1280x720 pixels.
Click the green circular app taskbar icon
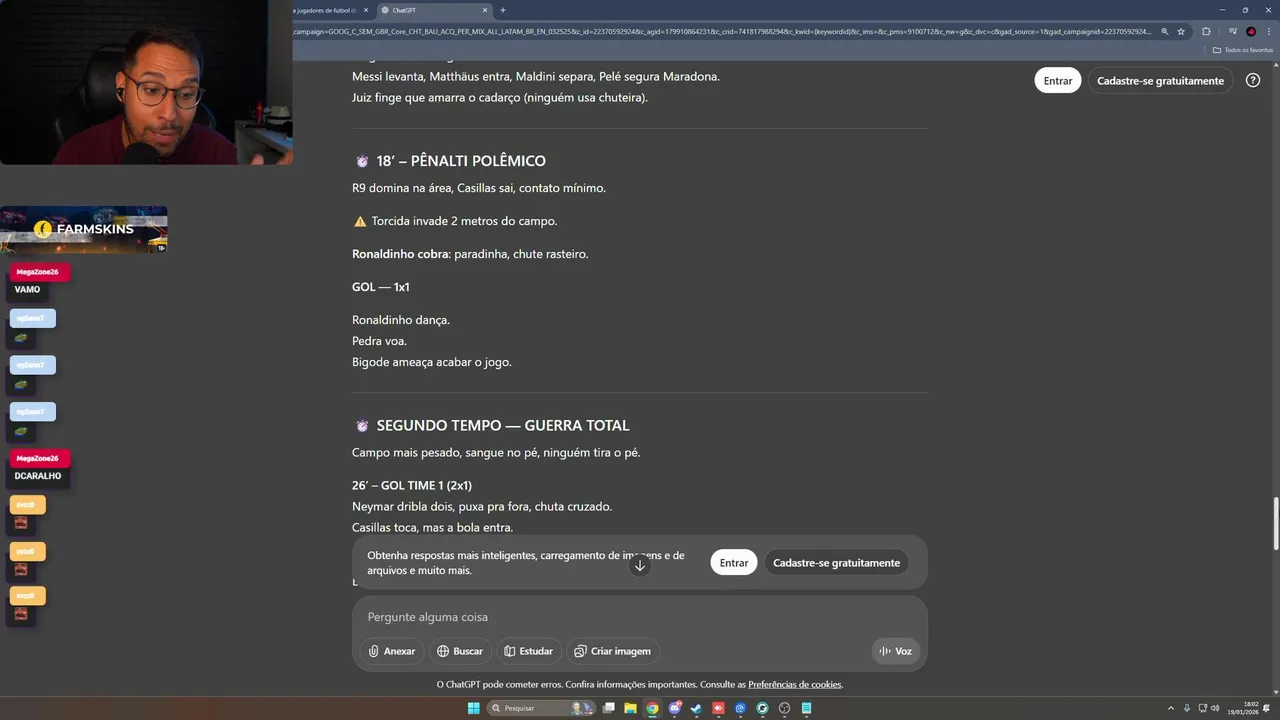(x=762, y=708)
